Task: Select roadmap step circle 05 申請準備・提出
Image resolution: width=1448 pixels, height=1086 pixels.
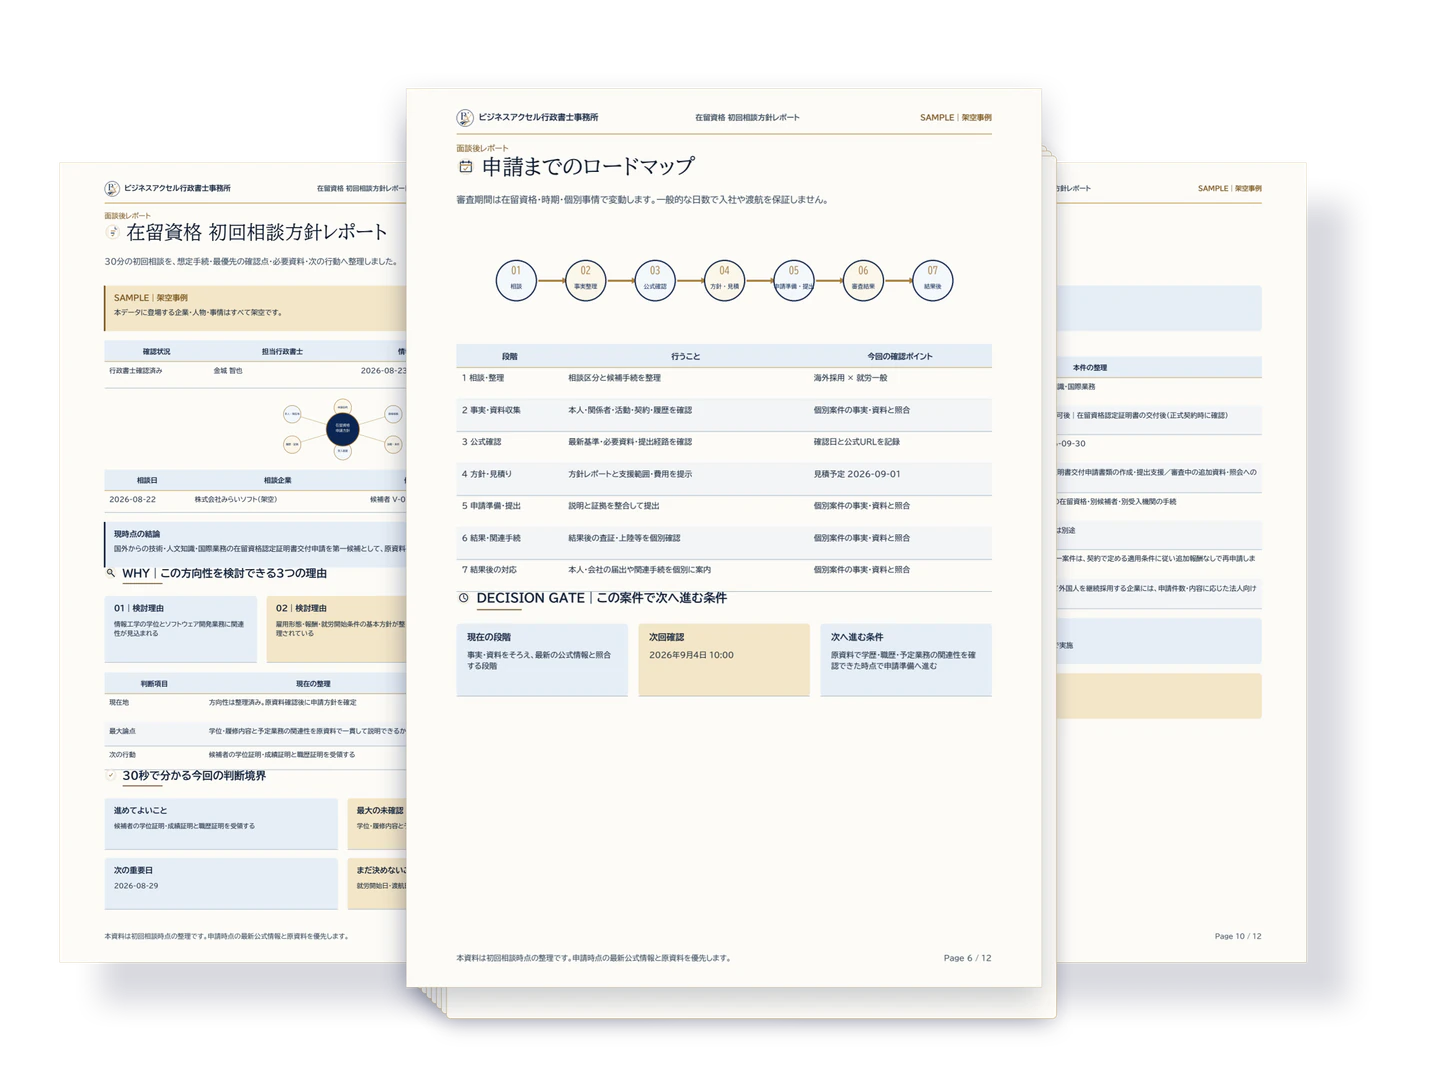Action: (794, 280)
